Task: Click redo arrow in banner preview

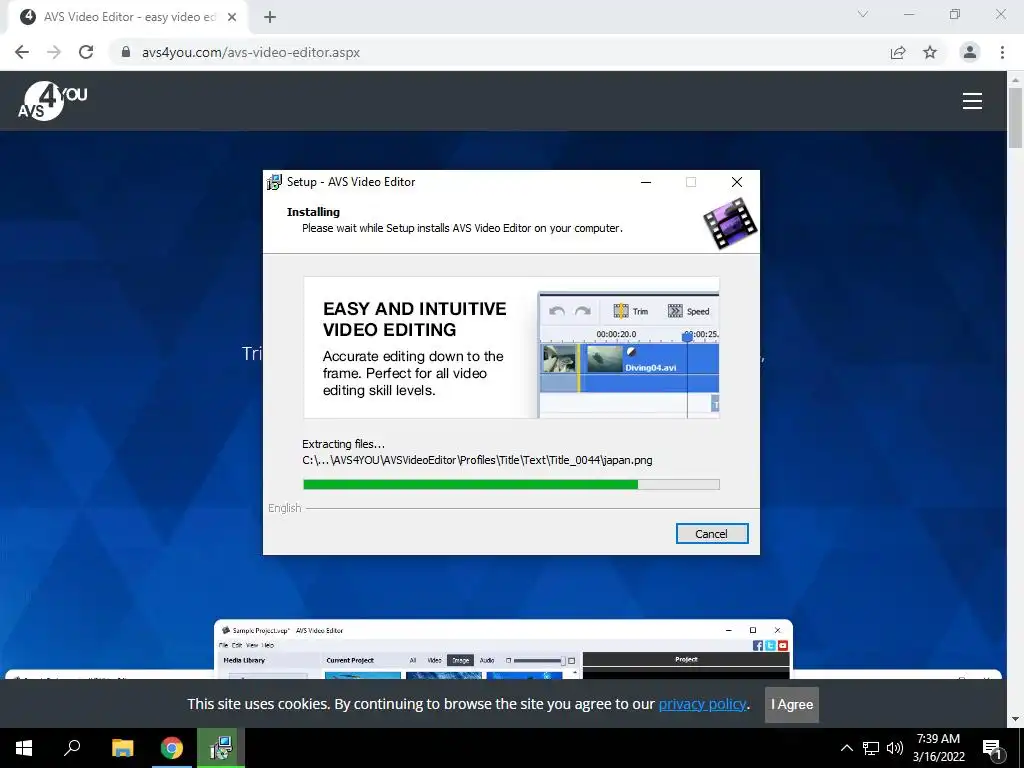Action: (583, 311)
